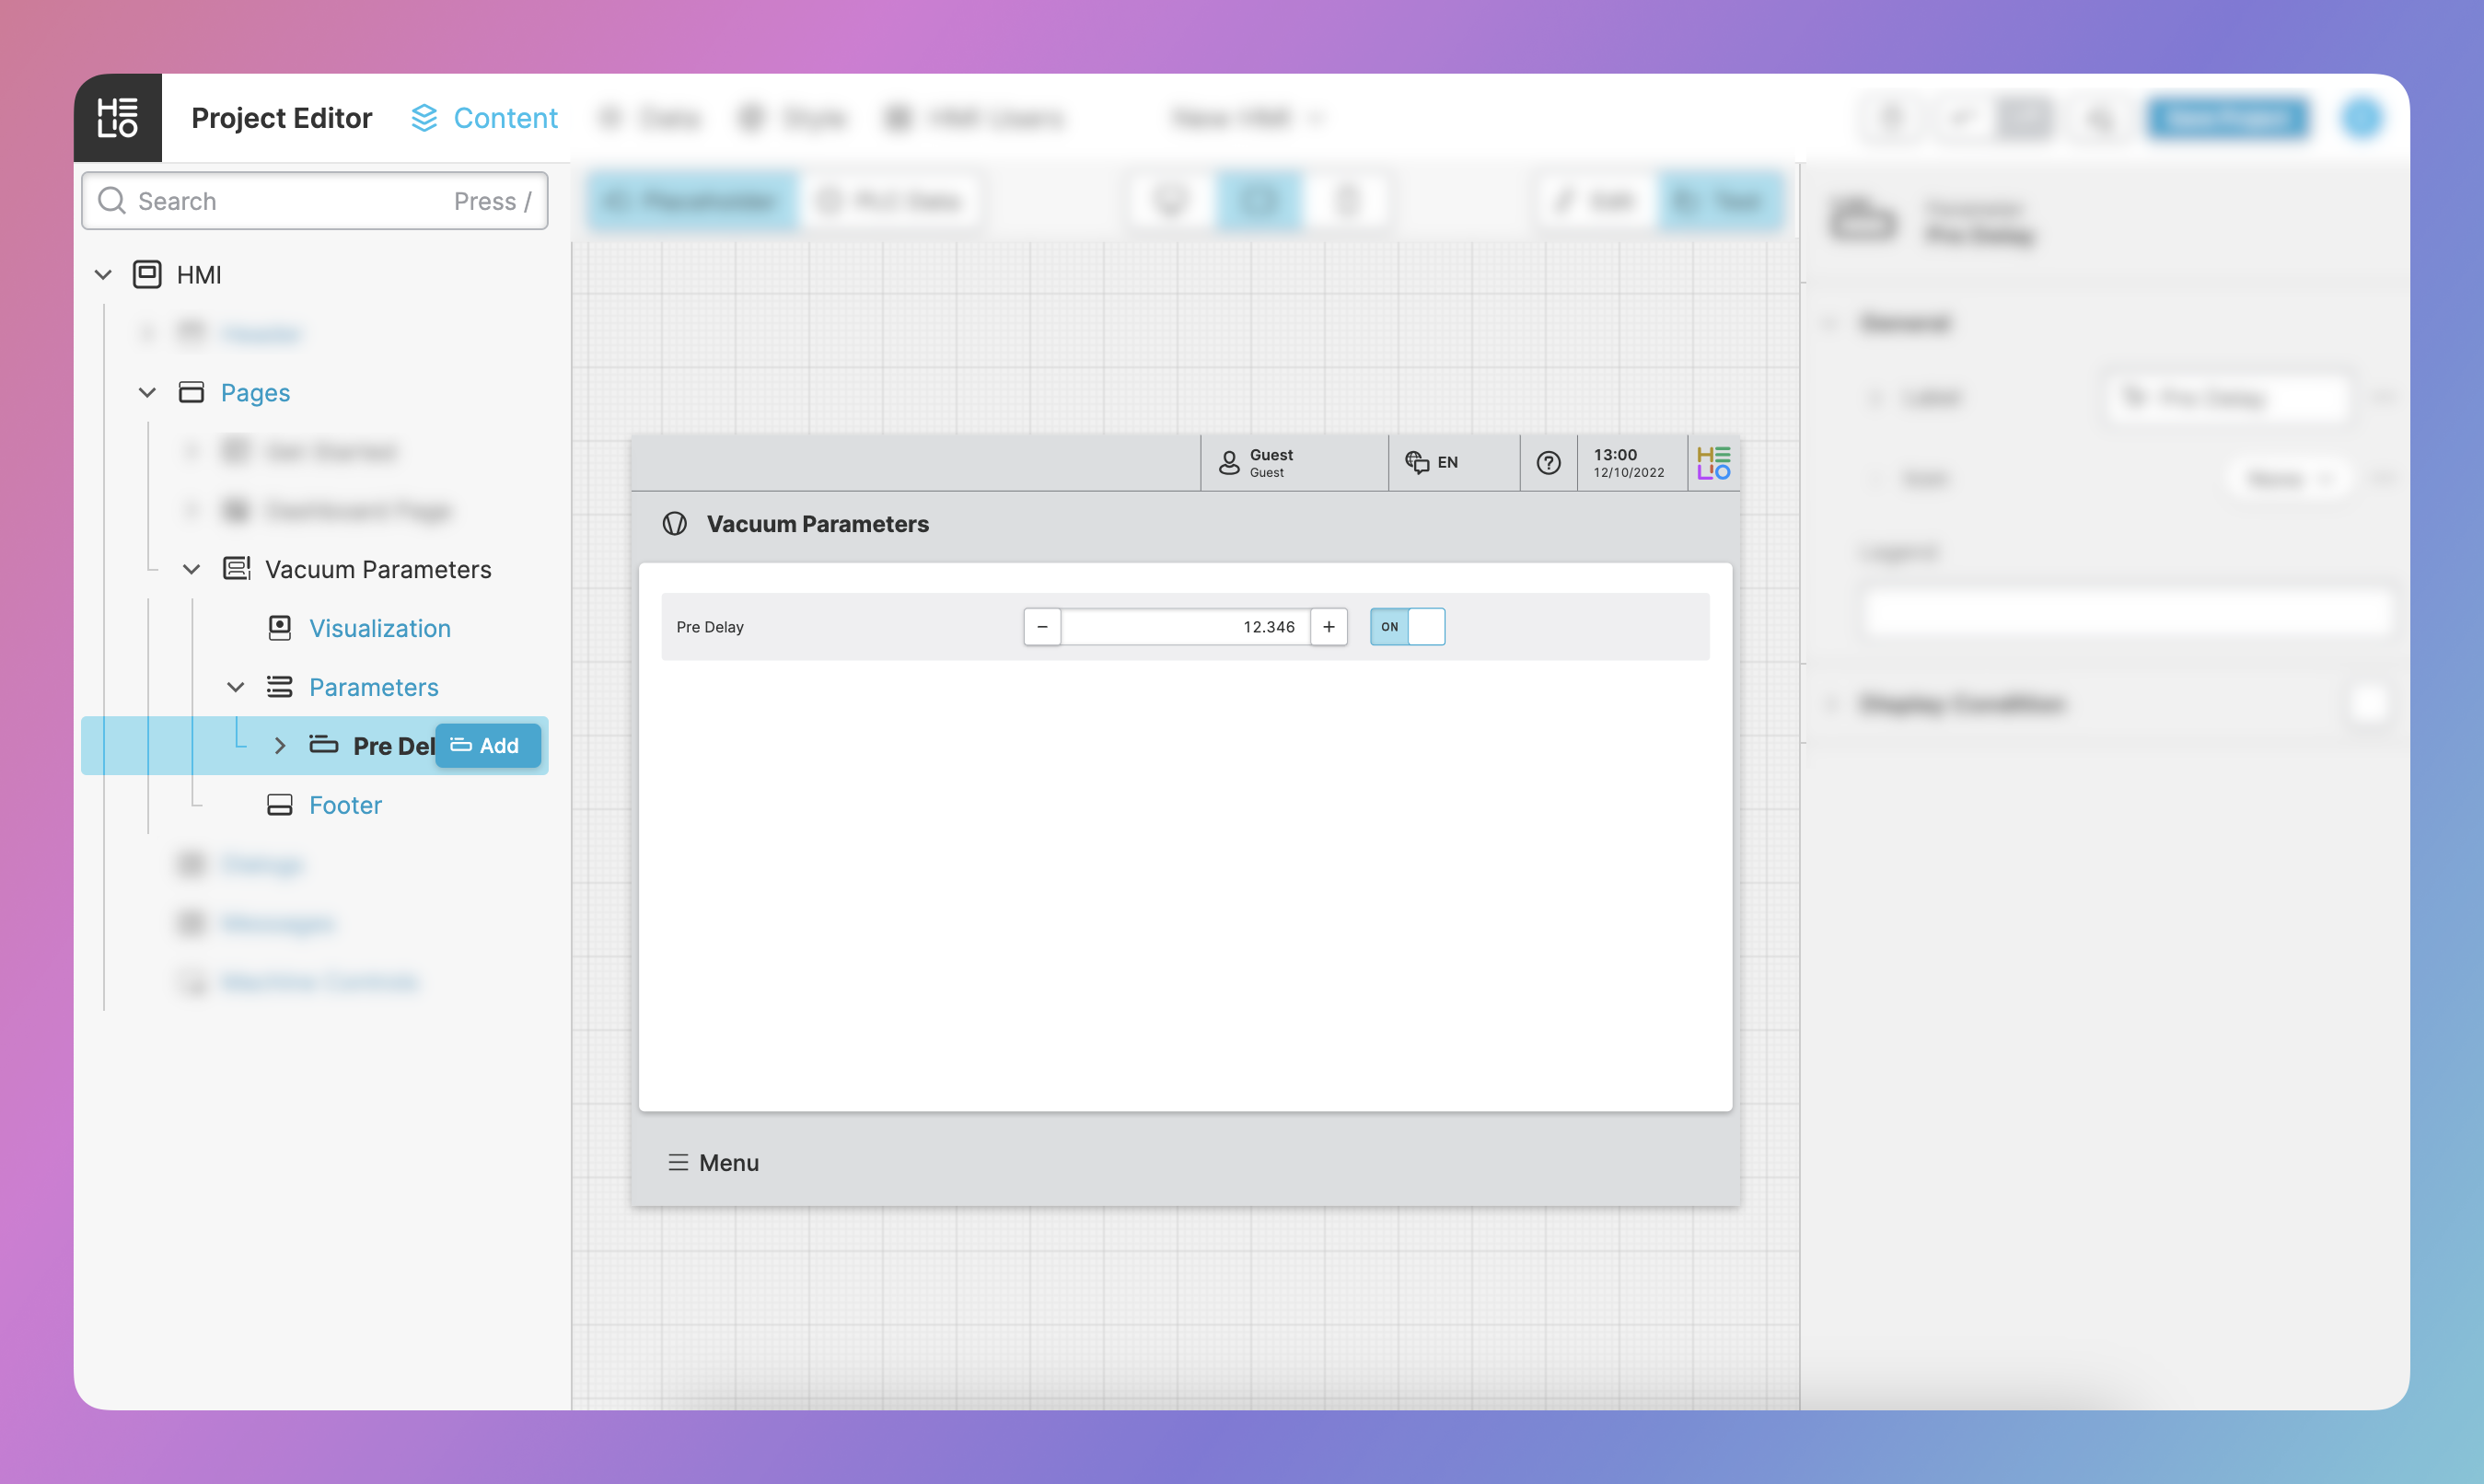The image size is (2484, 1484).
Task: Expand the Pre Delay tree item
Action: pos(280,746)
